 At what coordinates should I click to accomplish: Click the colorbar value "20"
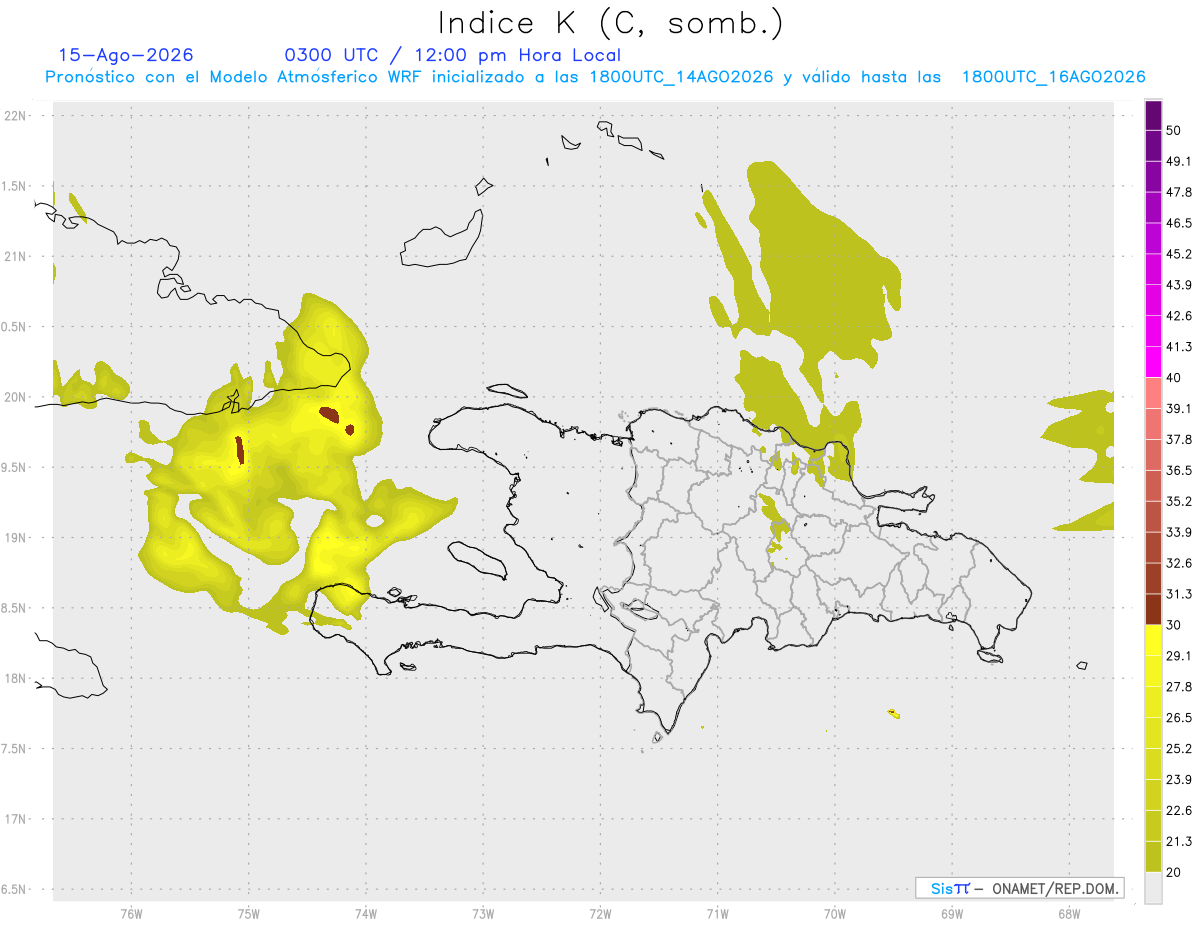[x=1174, y=873]
